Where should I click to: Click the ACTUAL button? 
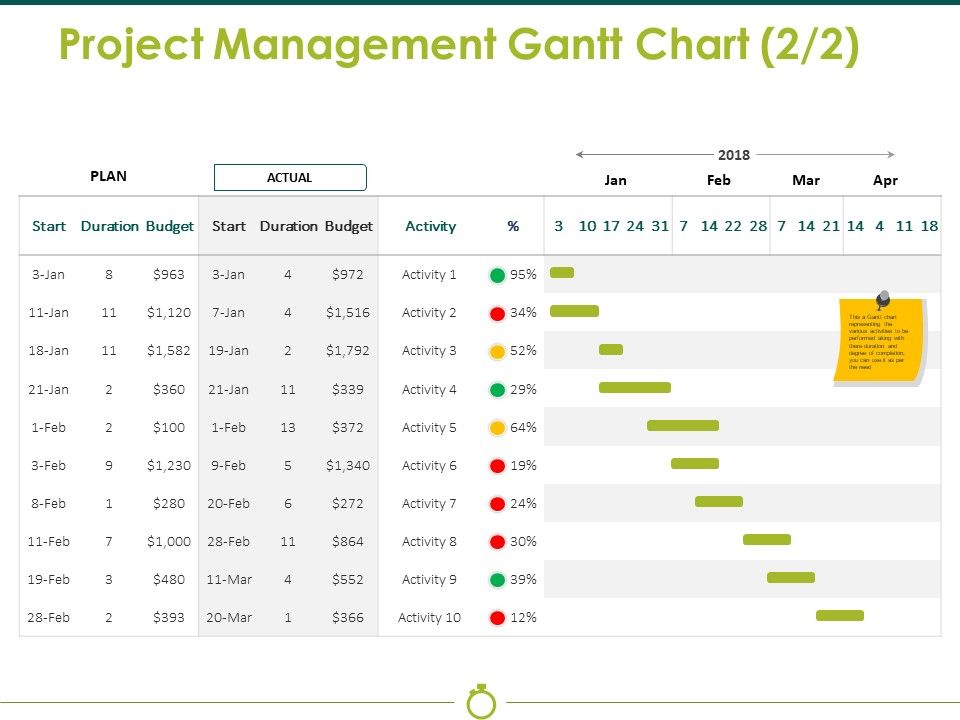tap(290, 177)
